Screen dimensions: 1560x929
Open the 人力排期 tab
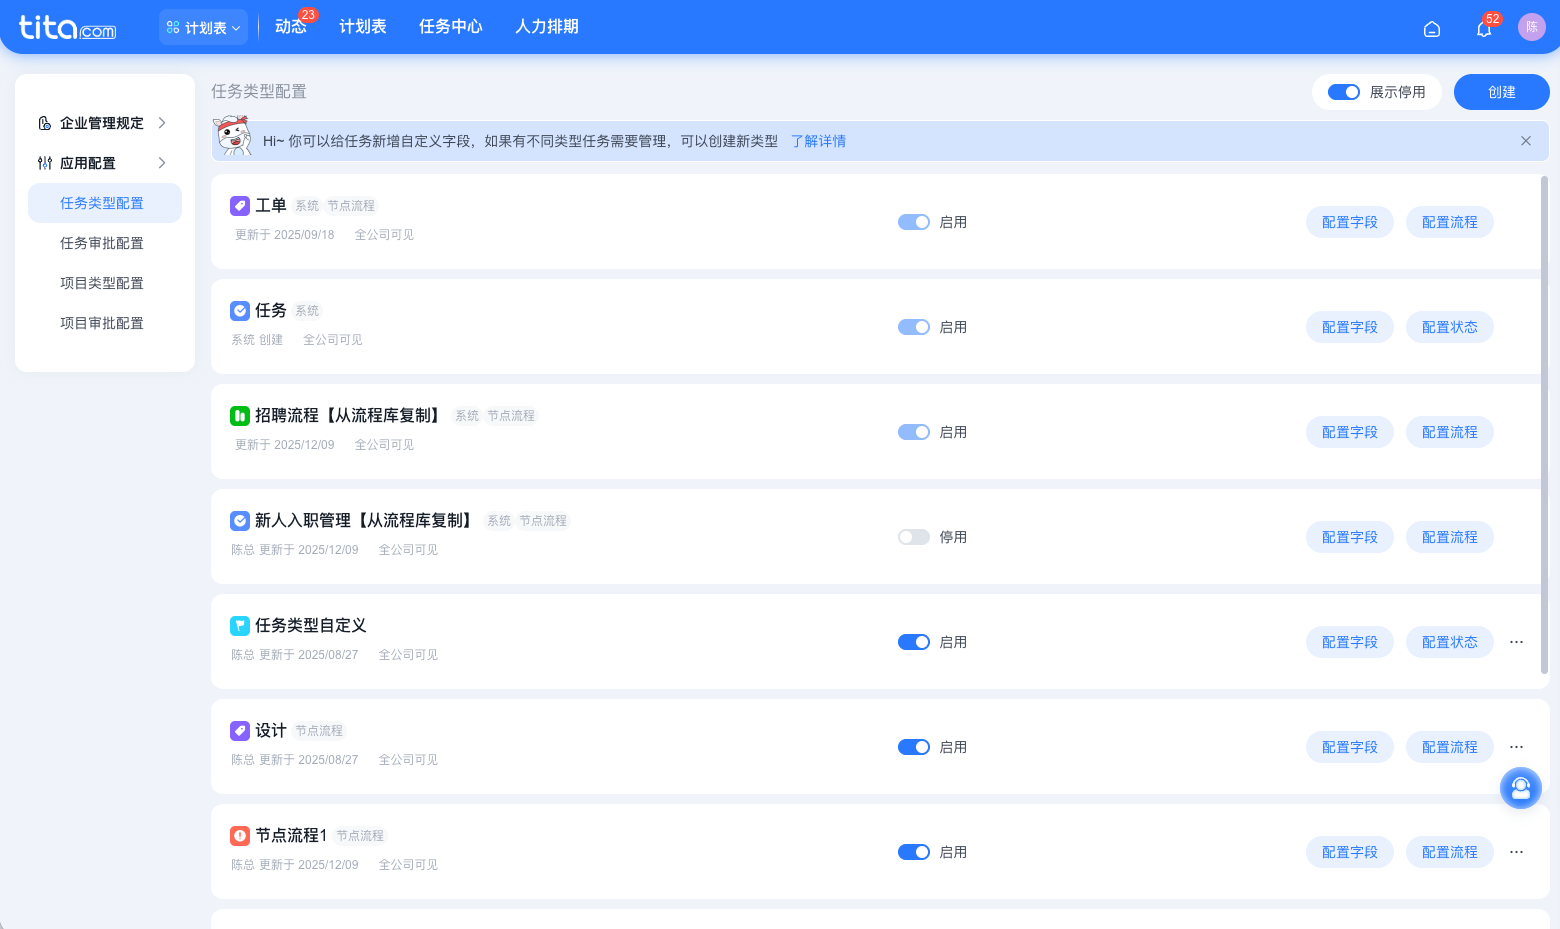tap(547, 26)
